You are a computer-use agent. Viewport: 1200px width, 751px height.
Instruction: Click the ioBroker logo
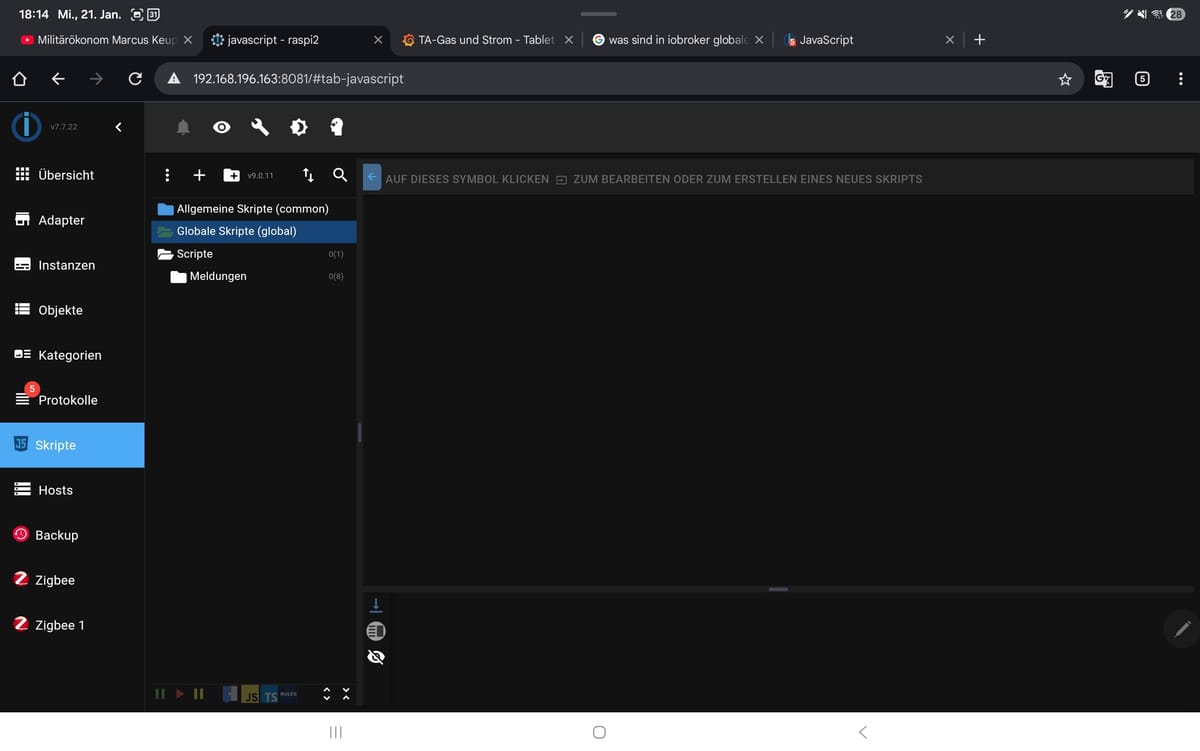pyautogui.click(x=25, y=127)
